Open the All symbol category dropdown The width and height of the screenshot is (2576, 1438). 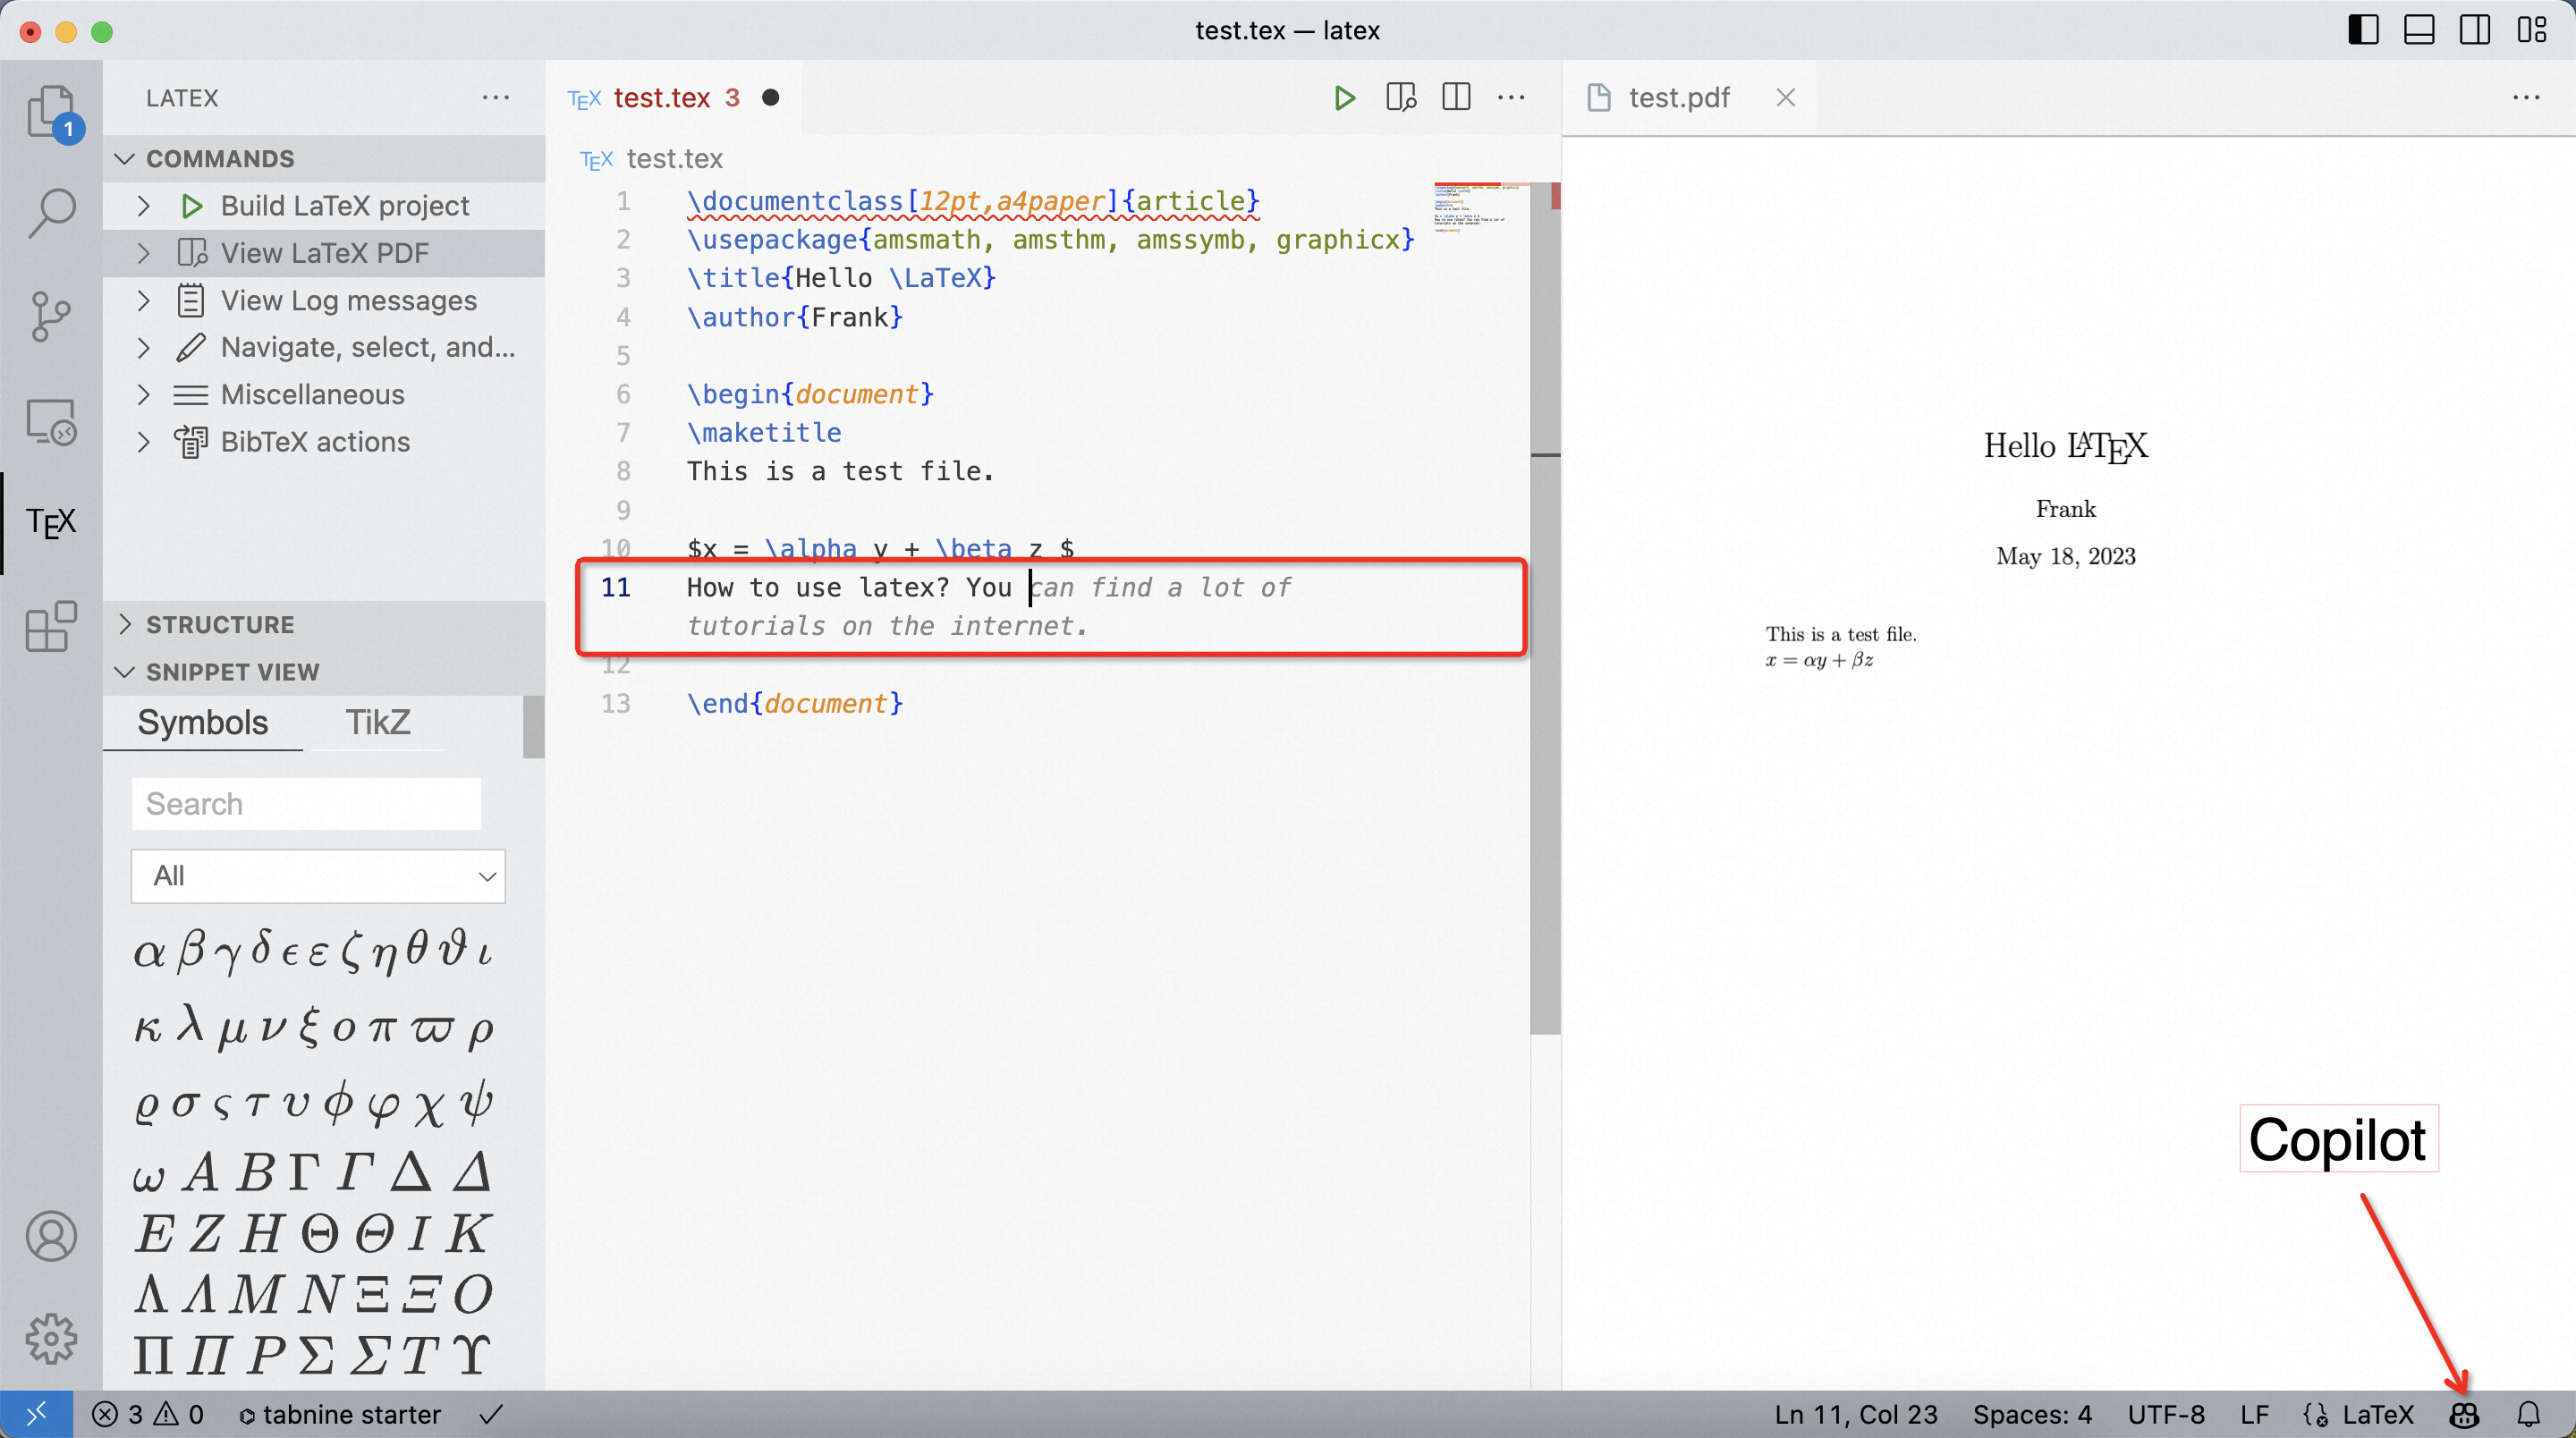[318, 877]
